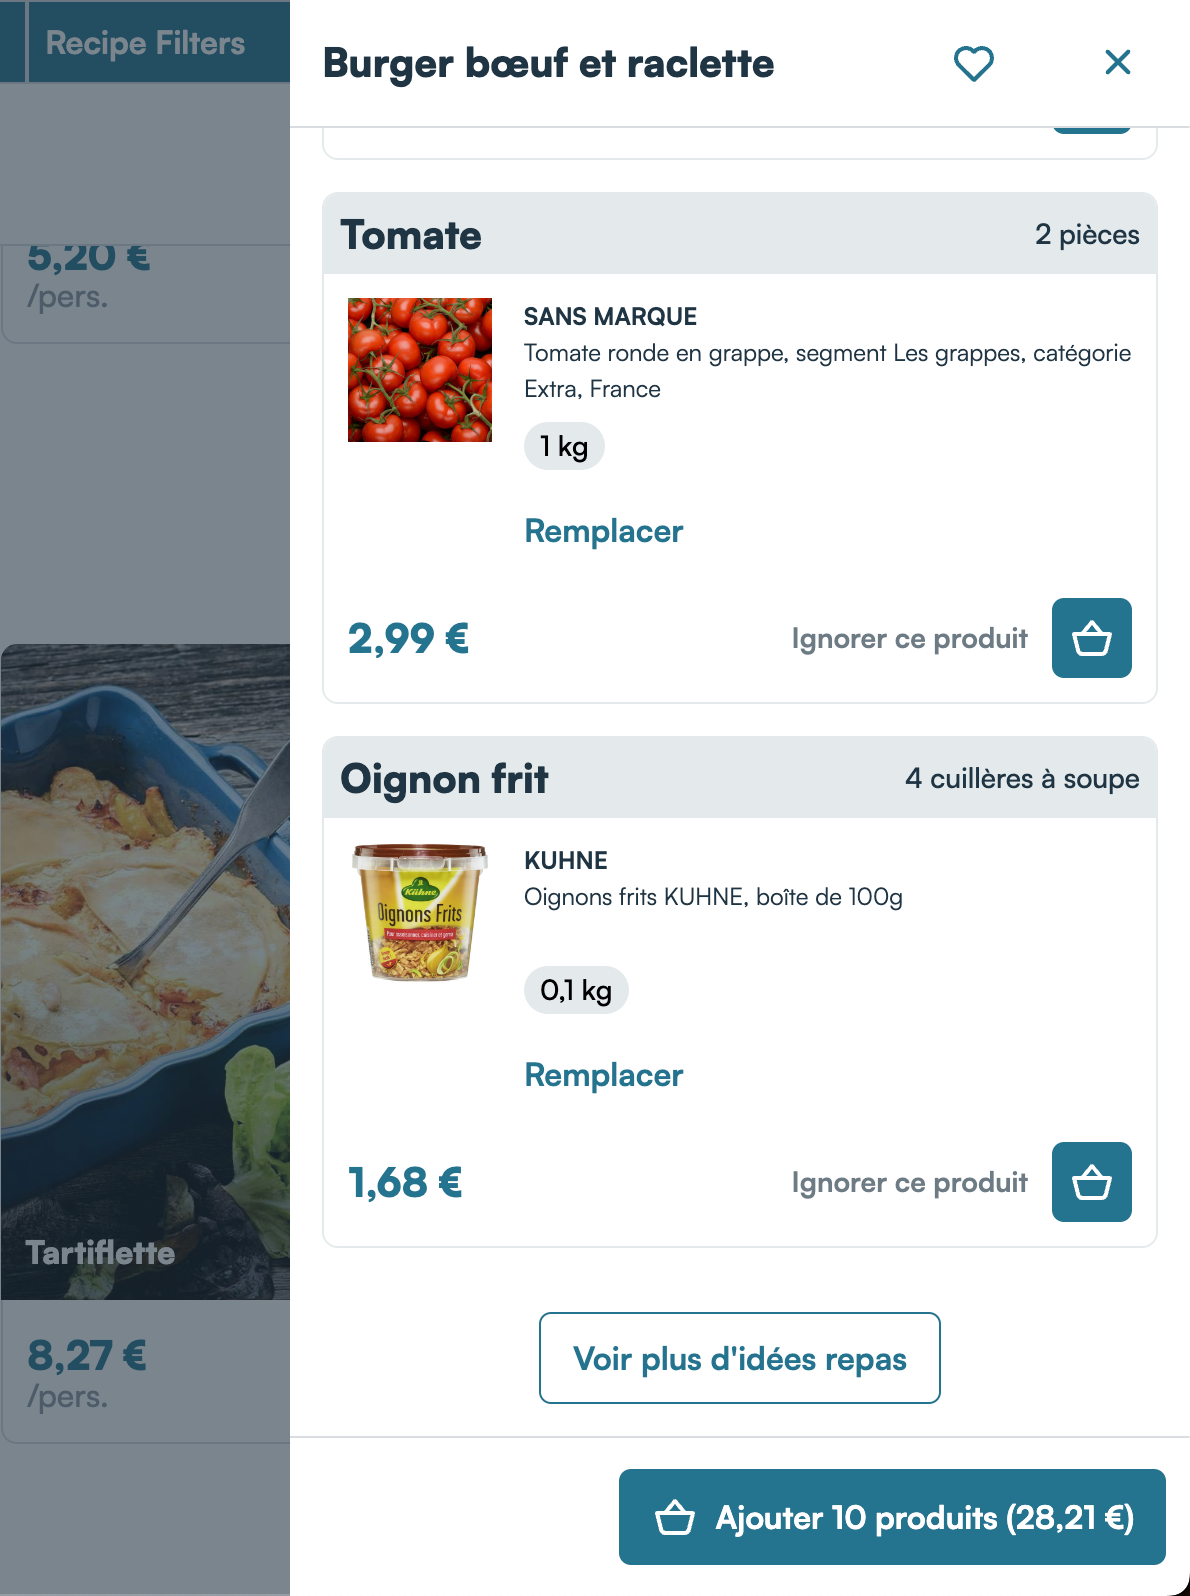Click Remplacer under the tomato product

(x=604, y=531)
